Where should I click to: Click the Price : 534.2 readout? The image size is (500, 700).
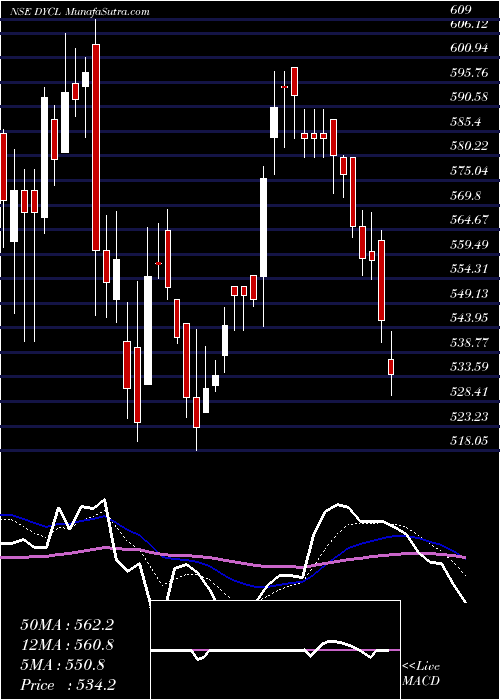(67, 685)
